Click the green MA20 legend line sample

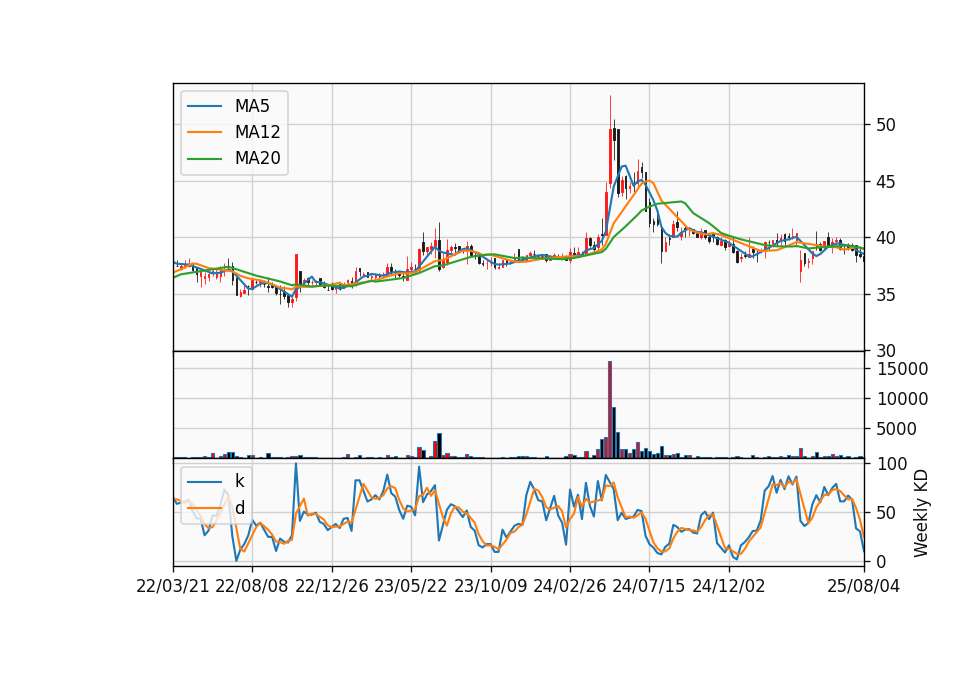pyautogui.click(x=204, y=159)
